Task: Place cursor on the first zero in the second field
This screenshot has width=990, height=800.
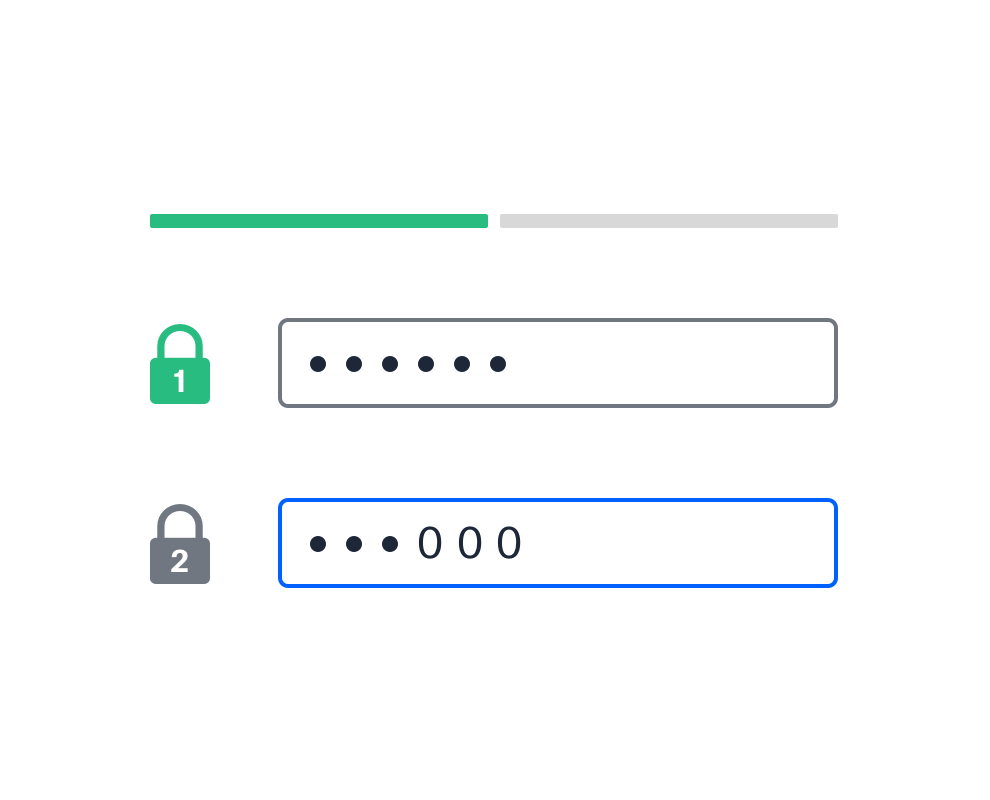Action: [430, 543]
